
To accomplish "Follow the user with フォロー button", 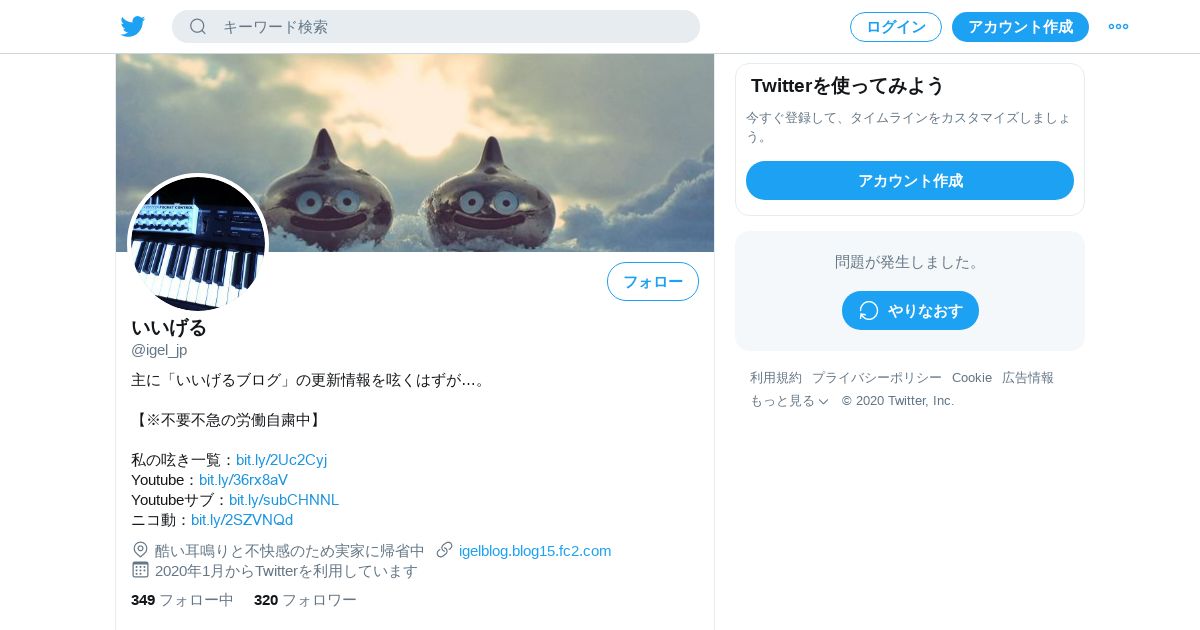I will (x=653, y=282).
